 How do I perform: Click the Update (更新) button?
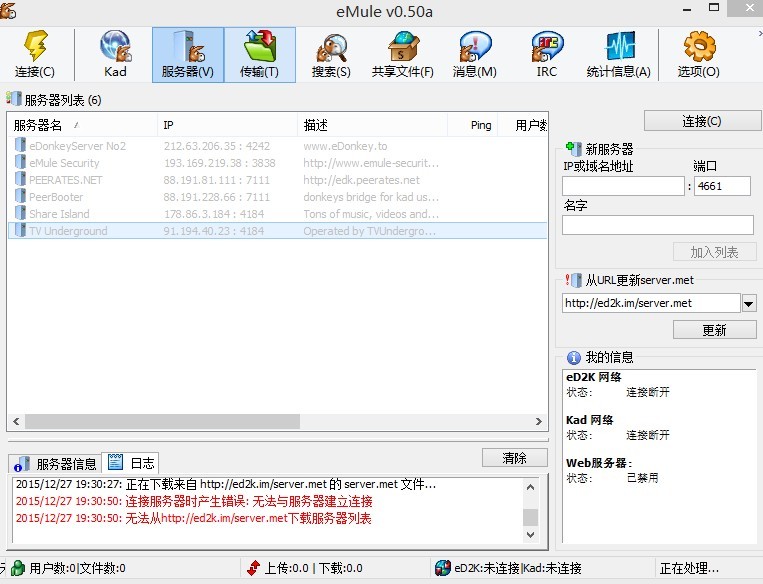coord(714,330)
